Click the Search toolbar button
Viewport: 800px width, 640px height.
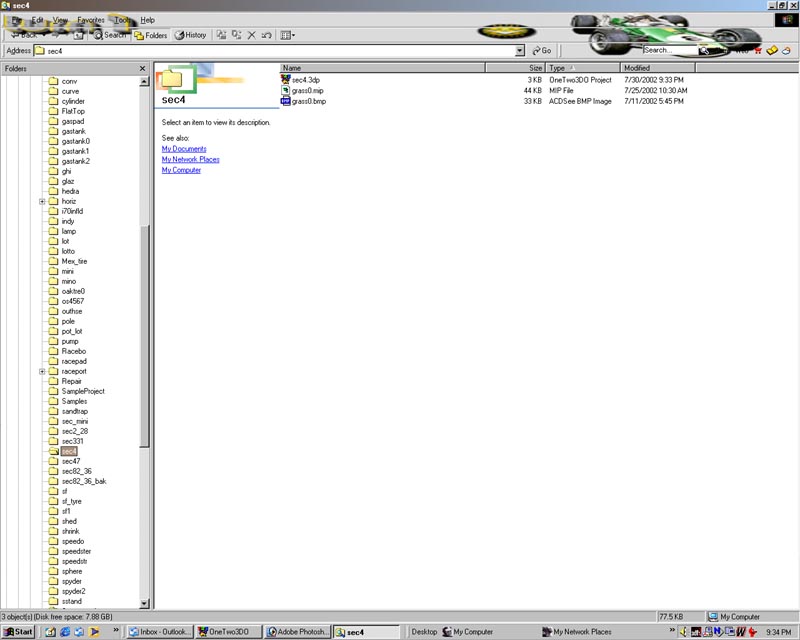coord(110,35)
